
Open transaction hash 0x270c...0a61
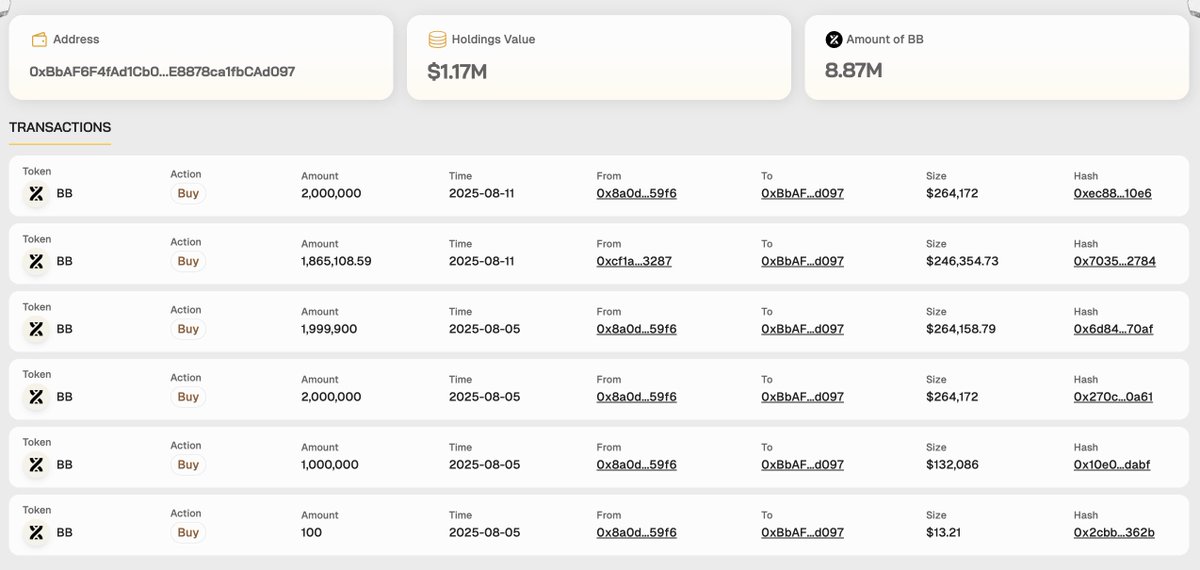click(x=1113, y=397)
